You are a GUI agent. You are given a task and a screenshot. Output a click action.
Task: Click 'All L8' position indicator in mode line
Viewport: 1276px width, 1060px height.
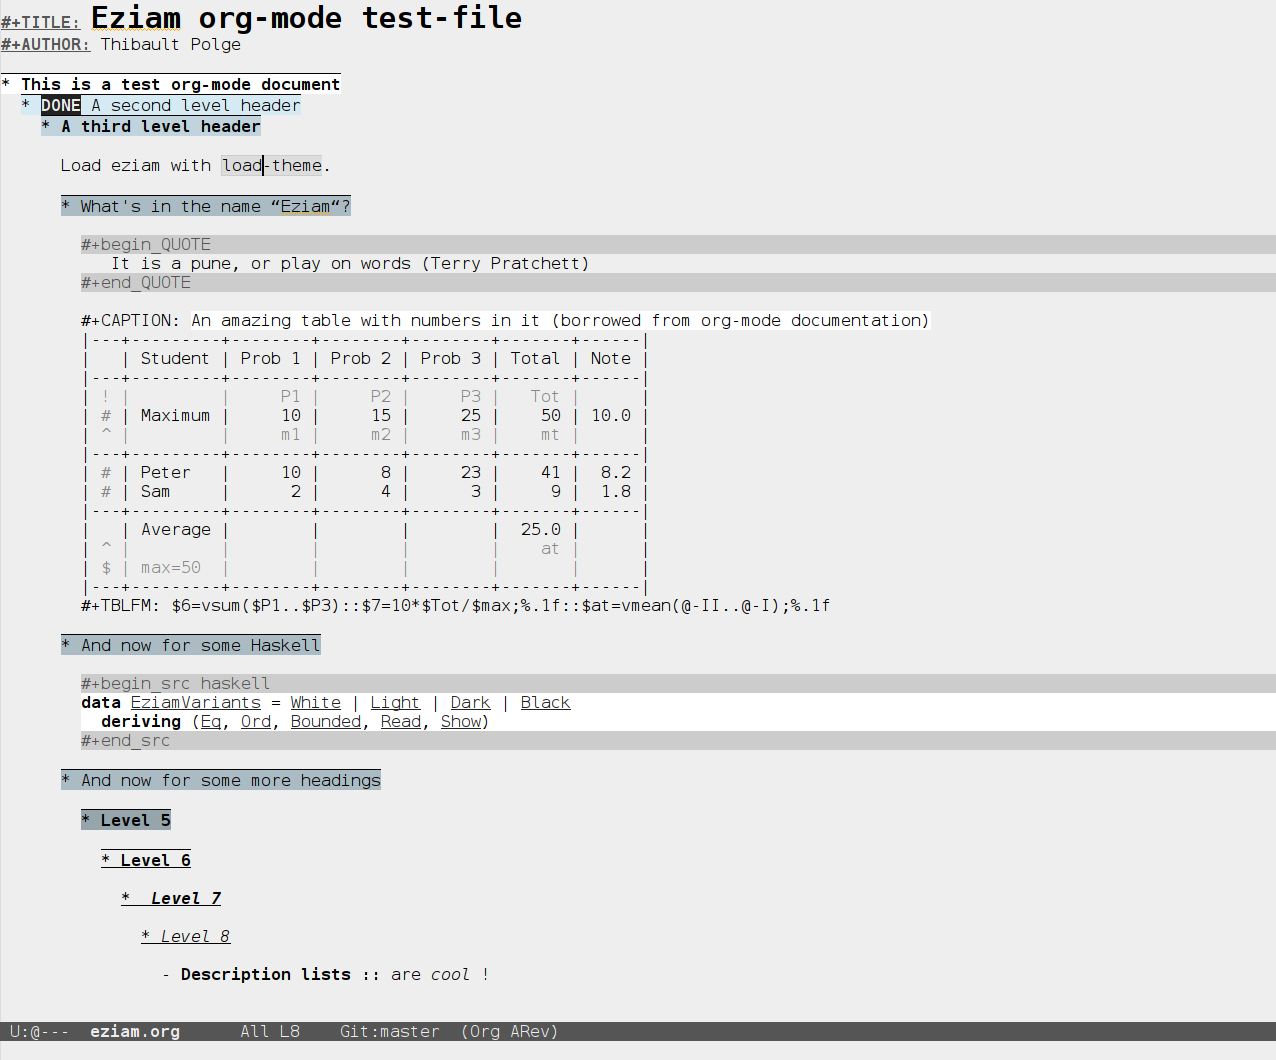click(270, 1032)
